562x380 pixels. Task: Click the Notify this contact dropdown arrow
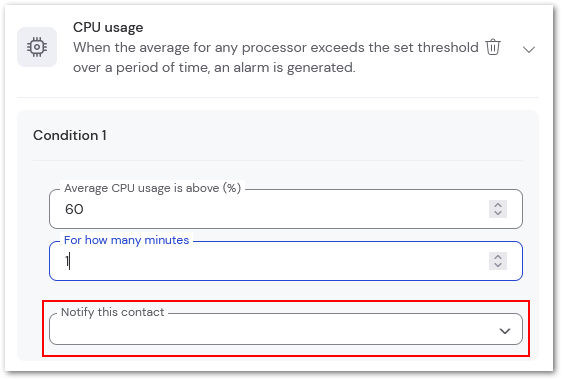[505, 331]
